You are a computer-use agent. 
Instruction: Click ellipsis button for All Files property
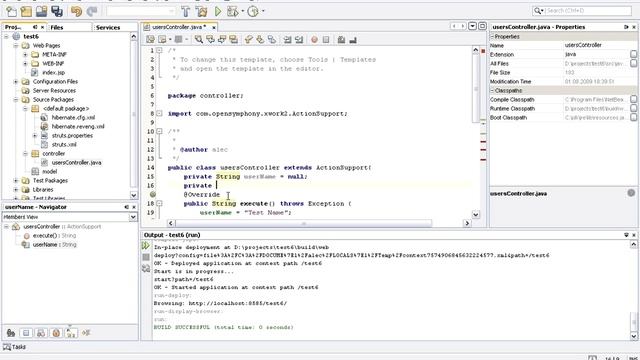pyautogui.click(x=633, y=63)
